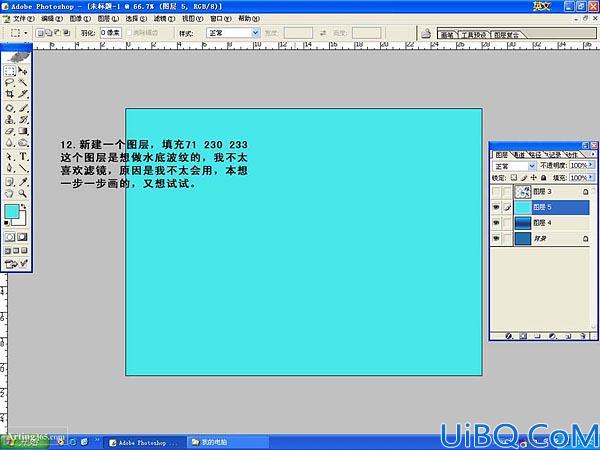The width and height of the screenshot is (600, 450).
Task: Select the Lasso tool
Action: (x=10, y=82)
